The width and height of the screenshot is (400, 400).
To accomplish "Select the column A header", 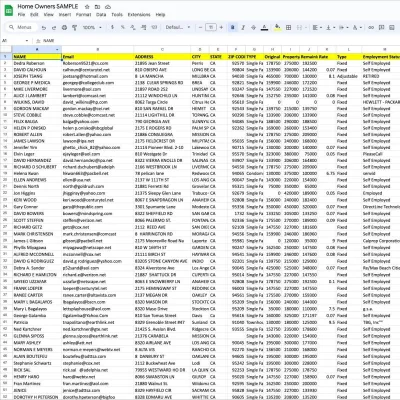I will coord(37,50).
